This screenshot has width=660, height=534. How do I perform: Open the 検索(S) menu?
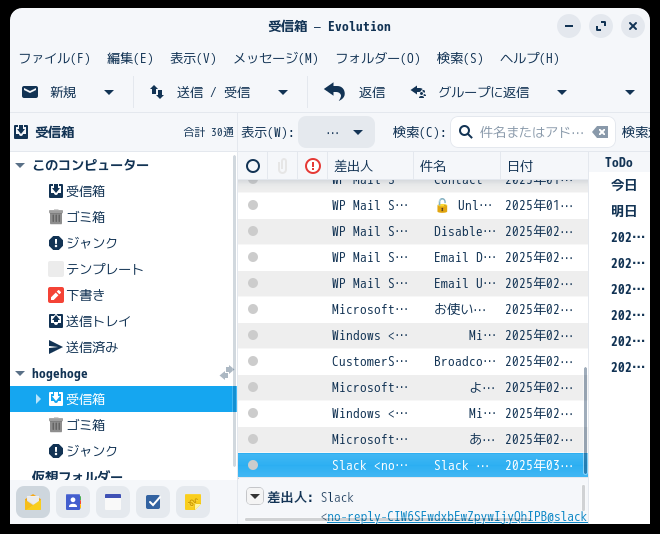(460, 58)
